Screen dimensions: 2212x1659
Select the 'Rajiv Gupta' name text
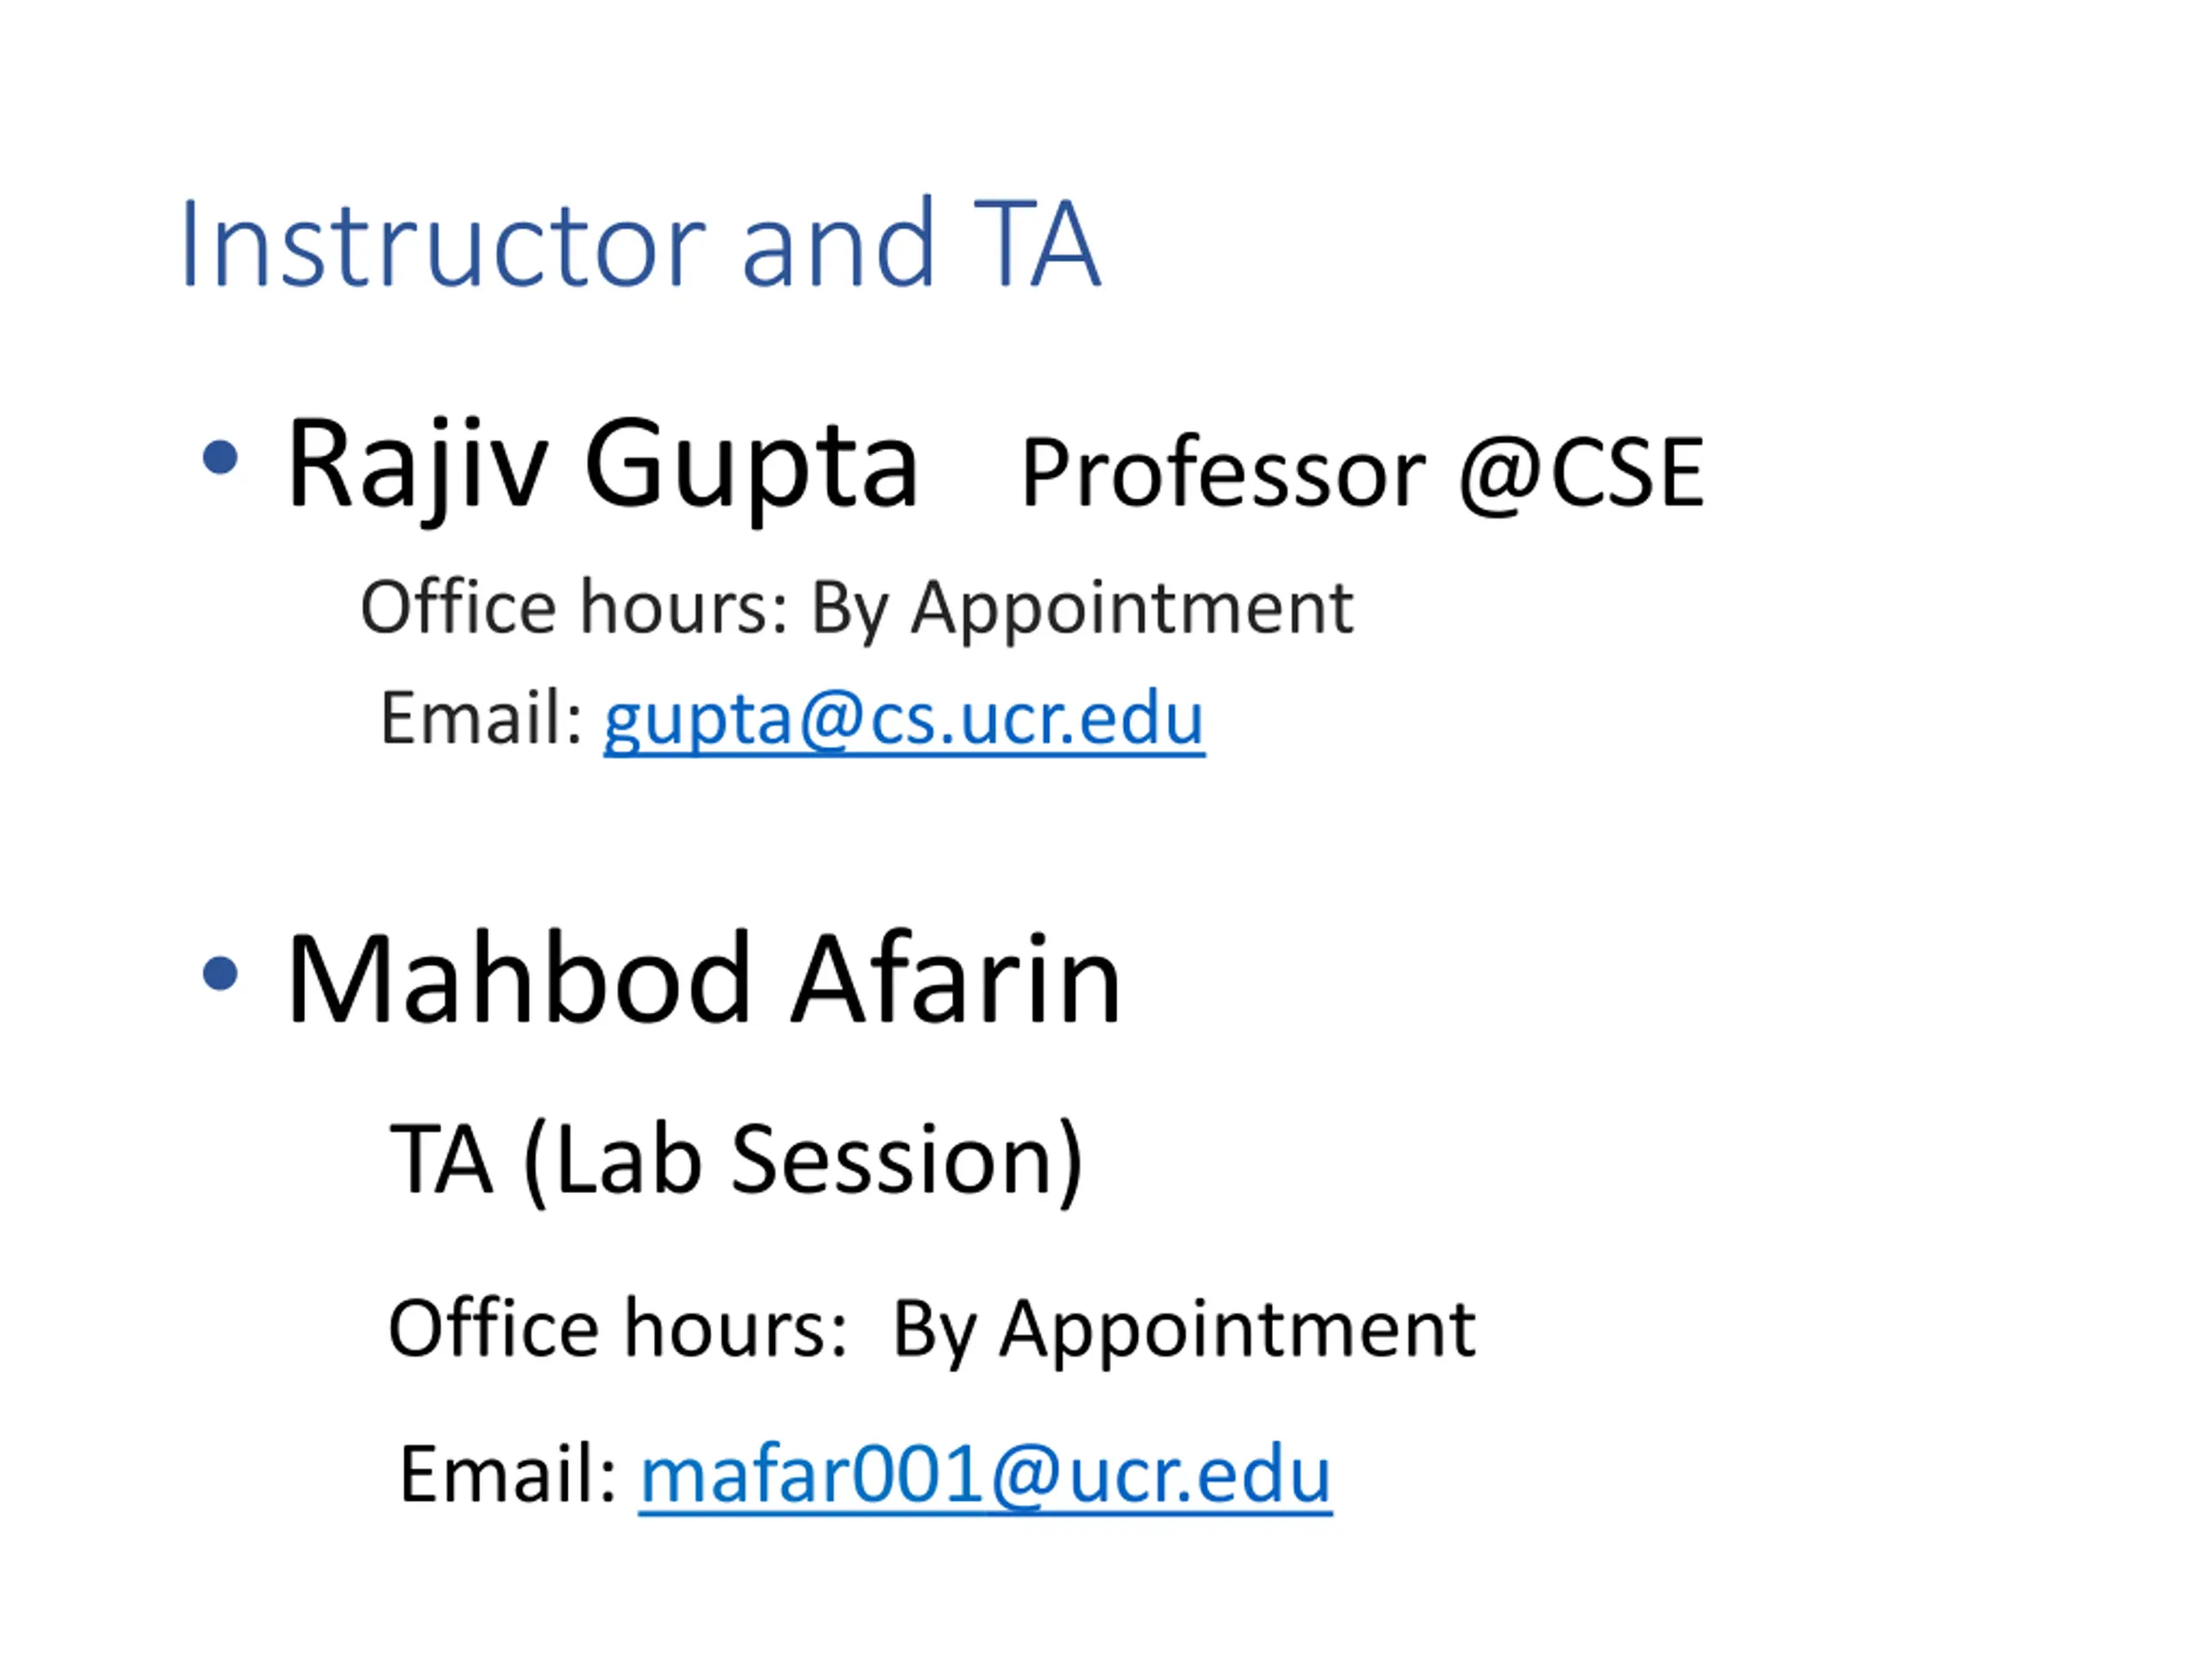(602, 467)
